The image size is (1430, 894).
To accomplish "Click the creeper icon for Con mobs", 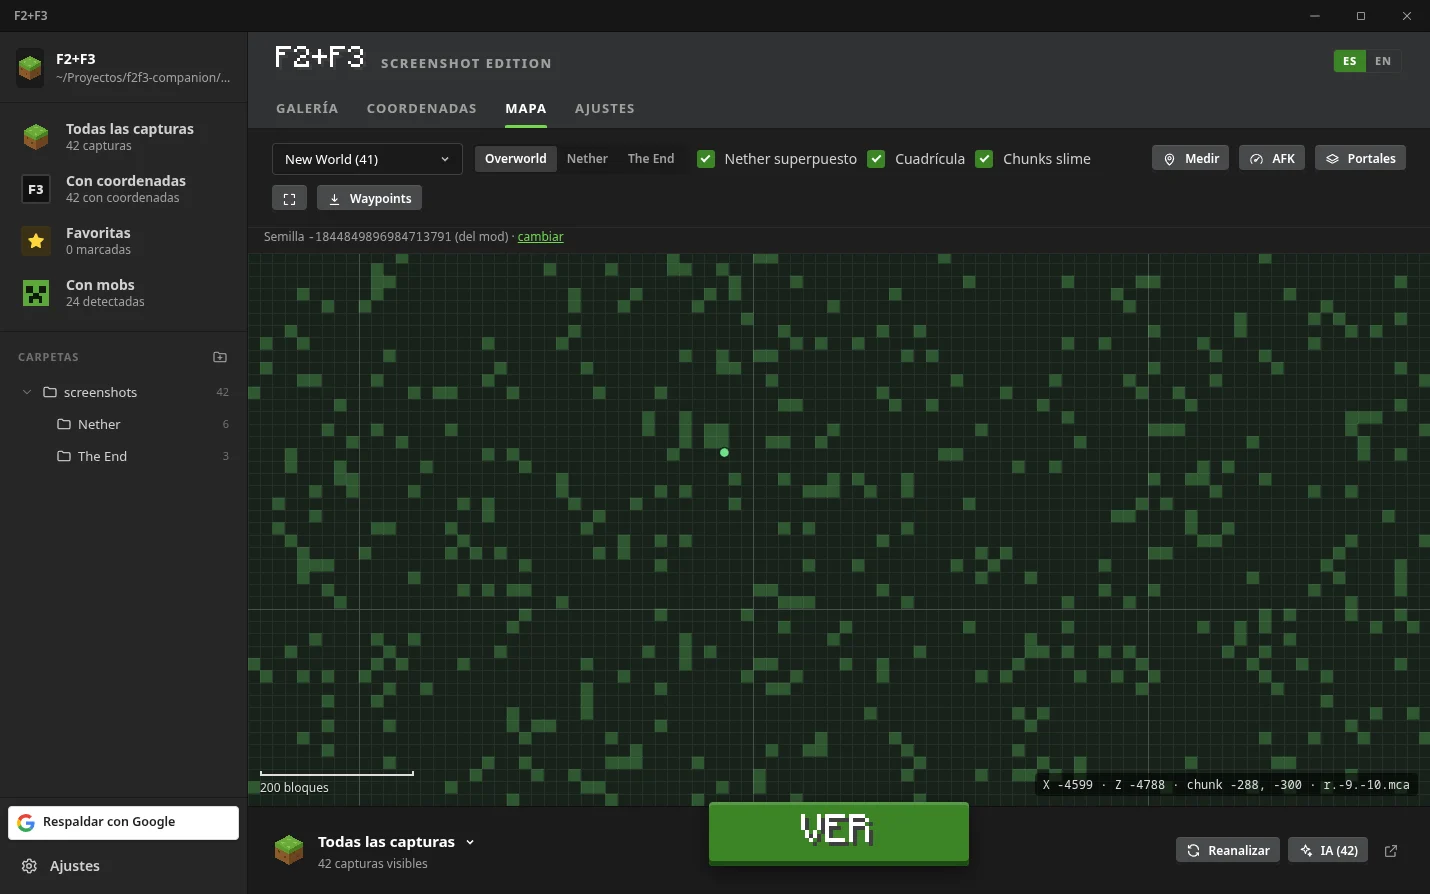I will (x=36, y=293).
